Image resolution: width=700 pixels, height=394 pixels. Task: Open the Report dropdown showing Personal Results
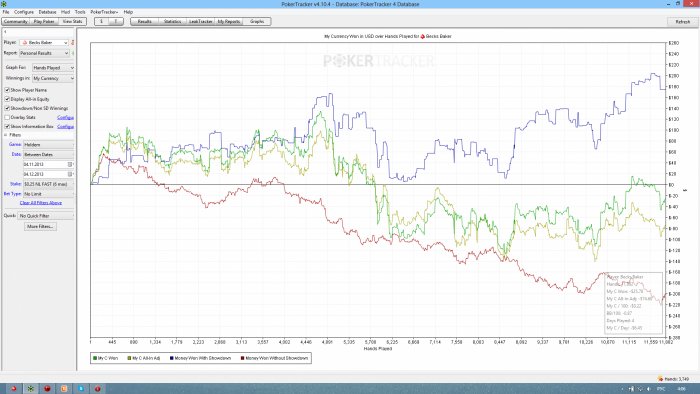pos(44,53)
